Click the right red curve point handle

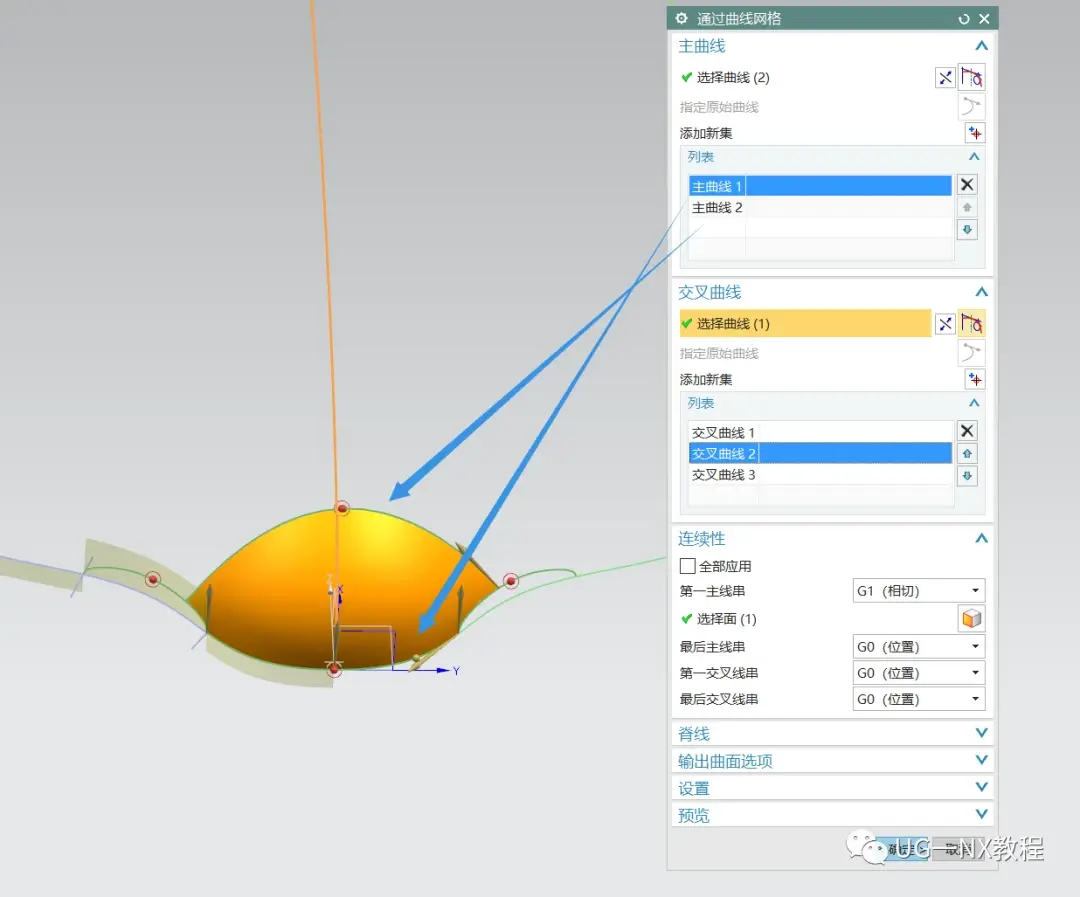coord(510,581)
